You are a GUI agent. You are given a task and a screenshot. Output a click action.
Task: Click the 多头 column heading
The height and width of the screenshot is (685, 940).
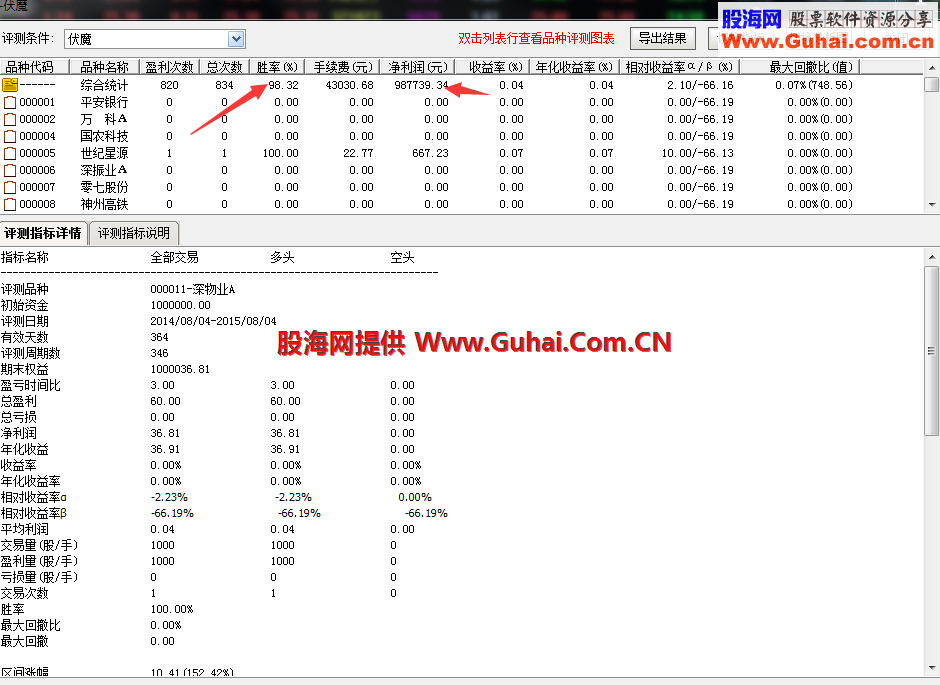tap(282, 258)
